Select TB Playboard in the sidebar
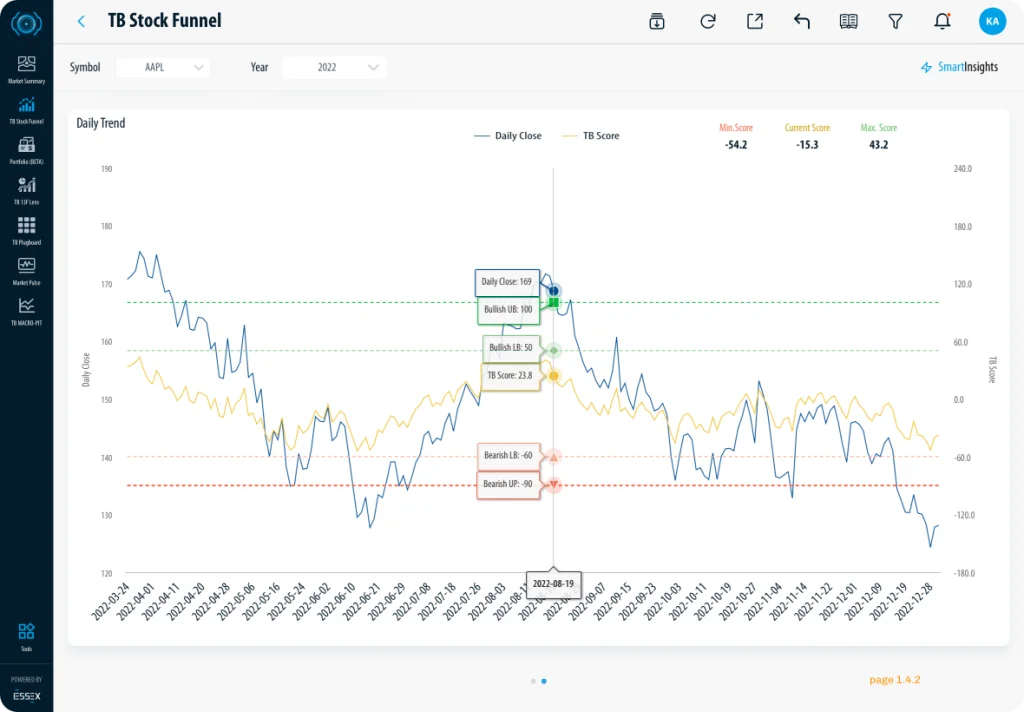Viewport: 1024px width, 712px height. click(x=26, y=230)
